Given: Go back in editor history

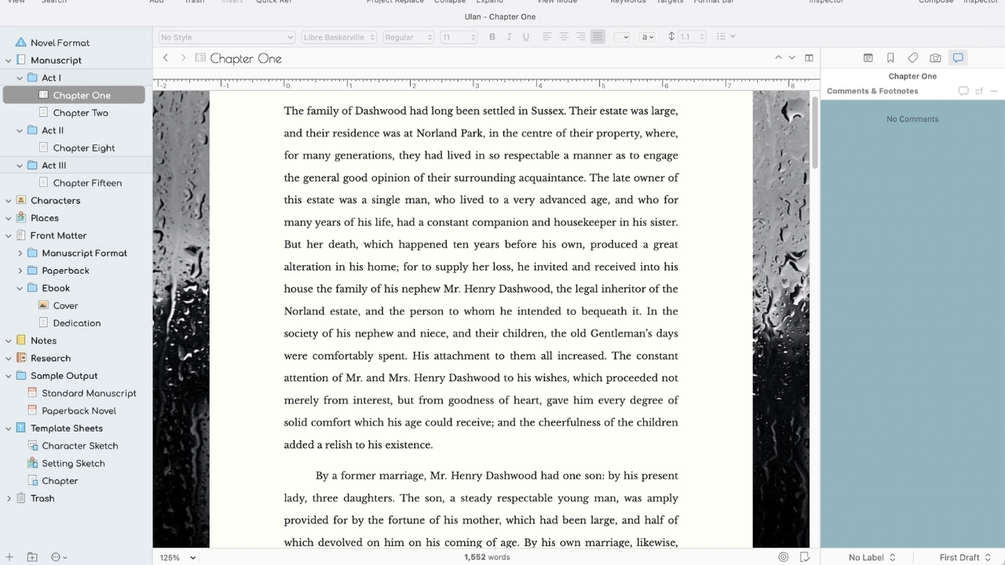Looking at the screenshot, I should [x=165, y=58].
